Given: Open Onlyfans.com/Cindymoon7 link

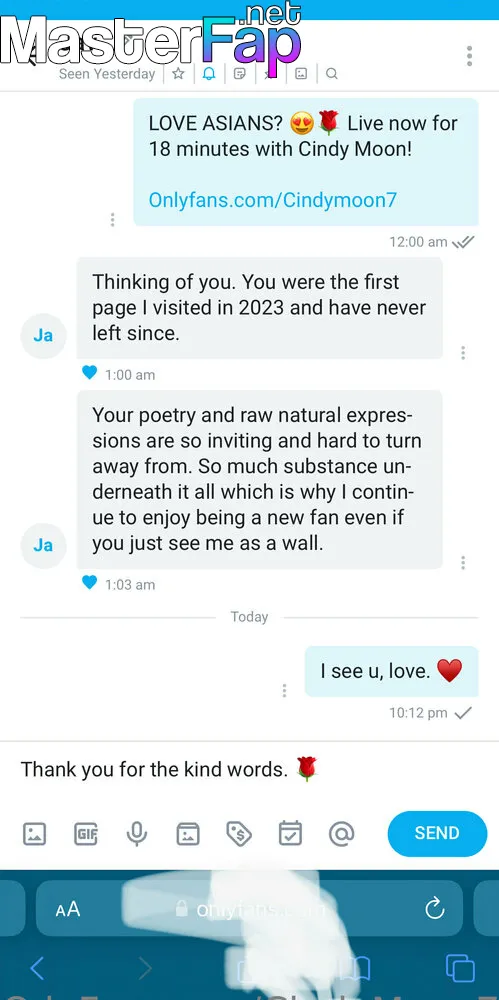Looking at the screenshot, I should pos(272,200).
